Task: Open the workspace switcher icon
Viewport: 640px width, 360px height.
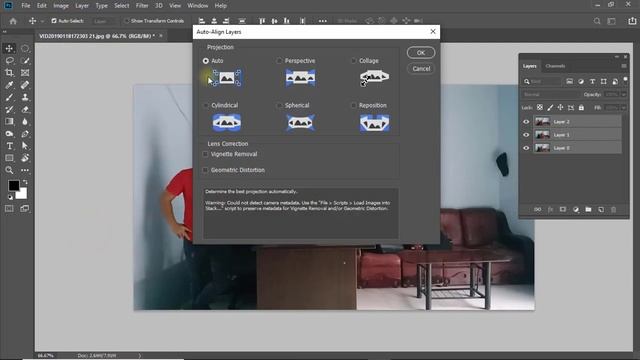Action: 611,21
